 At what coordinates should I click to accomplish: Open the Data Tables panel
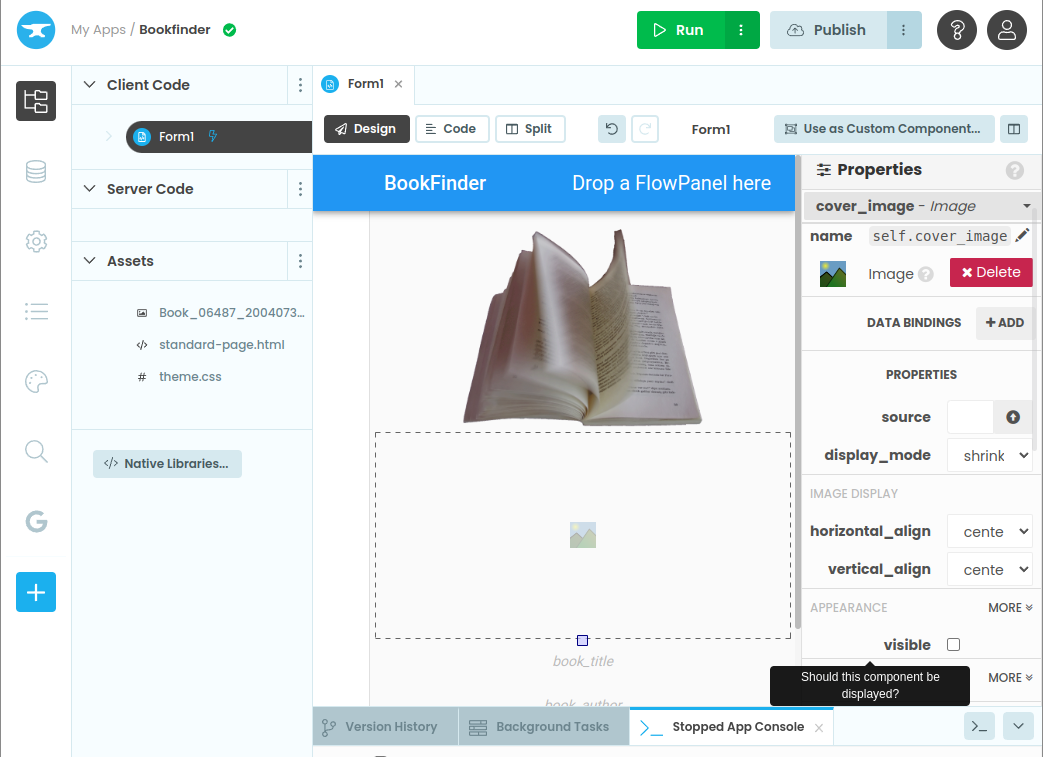coord(36,171)
